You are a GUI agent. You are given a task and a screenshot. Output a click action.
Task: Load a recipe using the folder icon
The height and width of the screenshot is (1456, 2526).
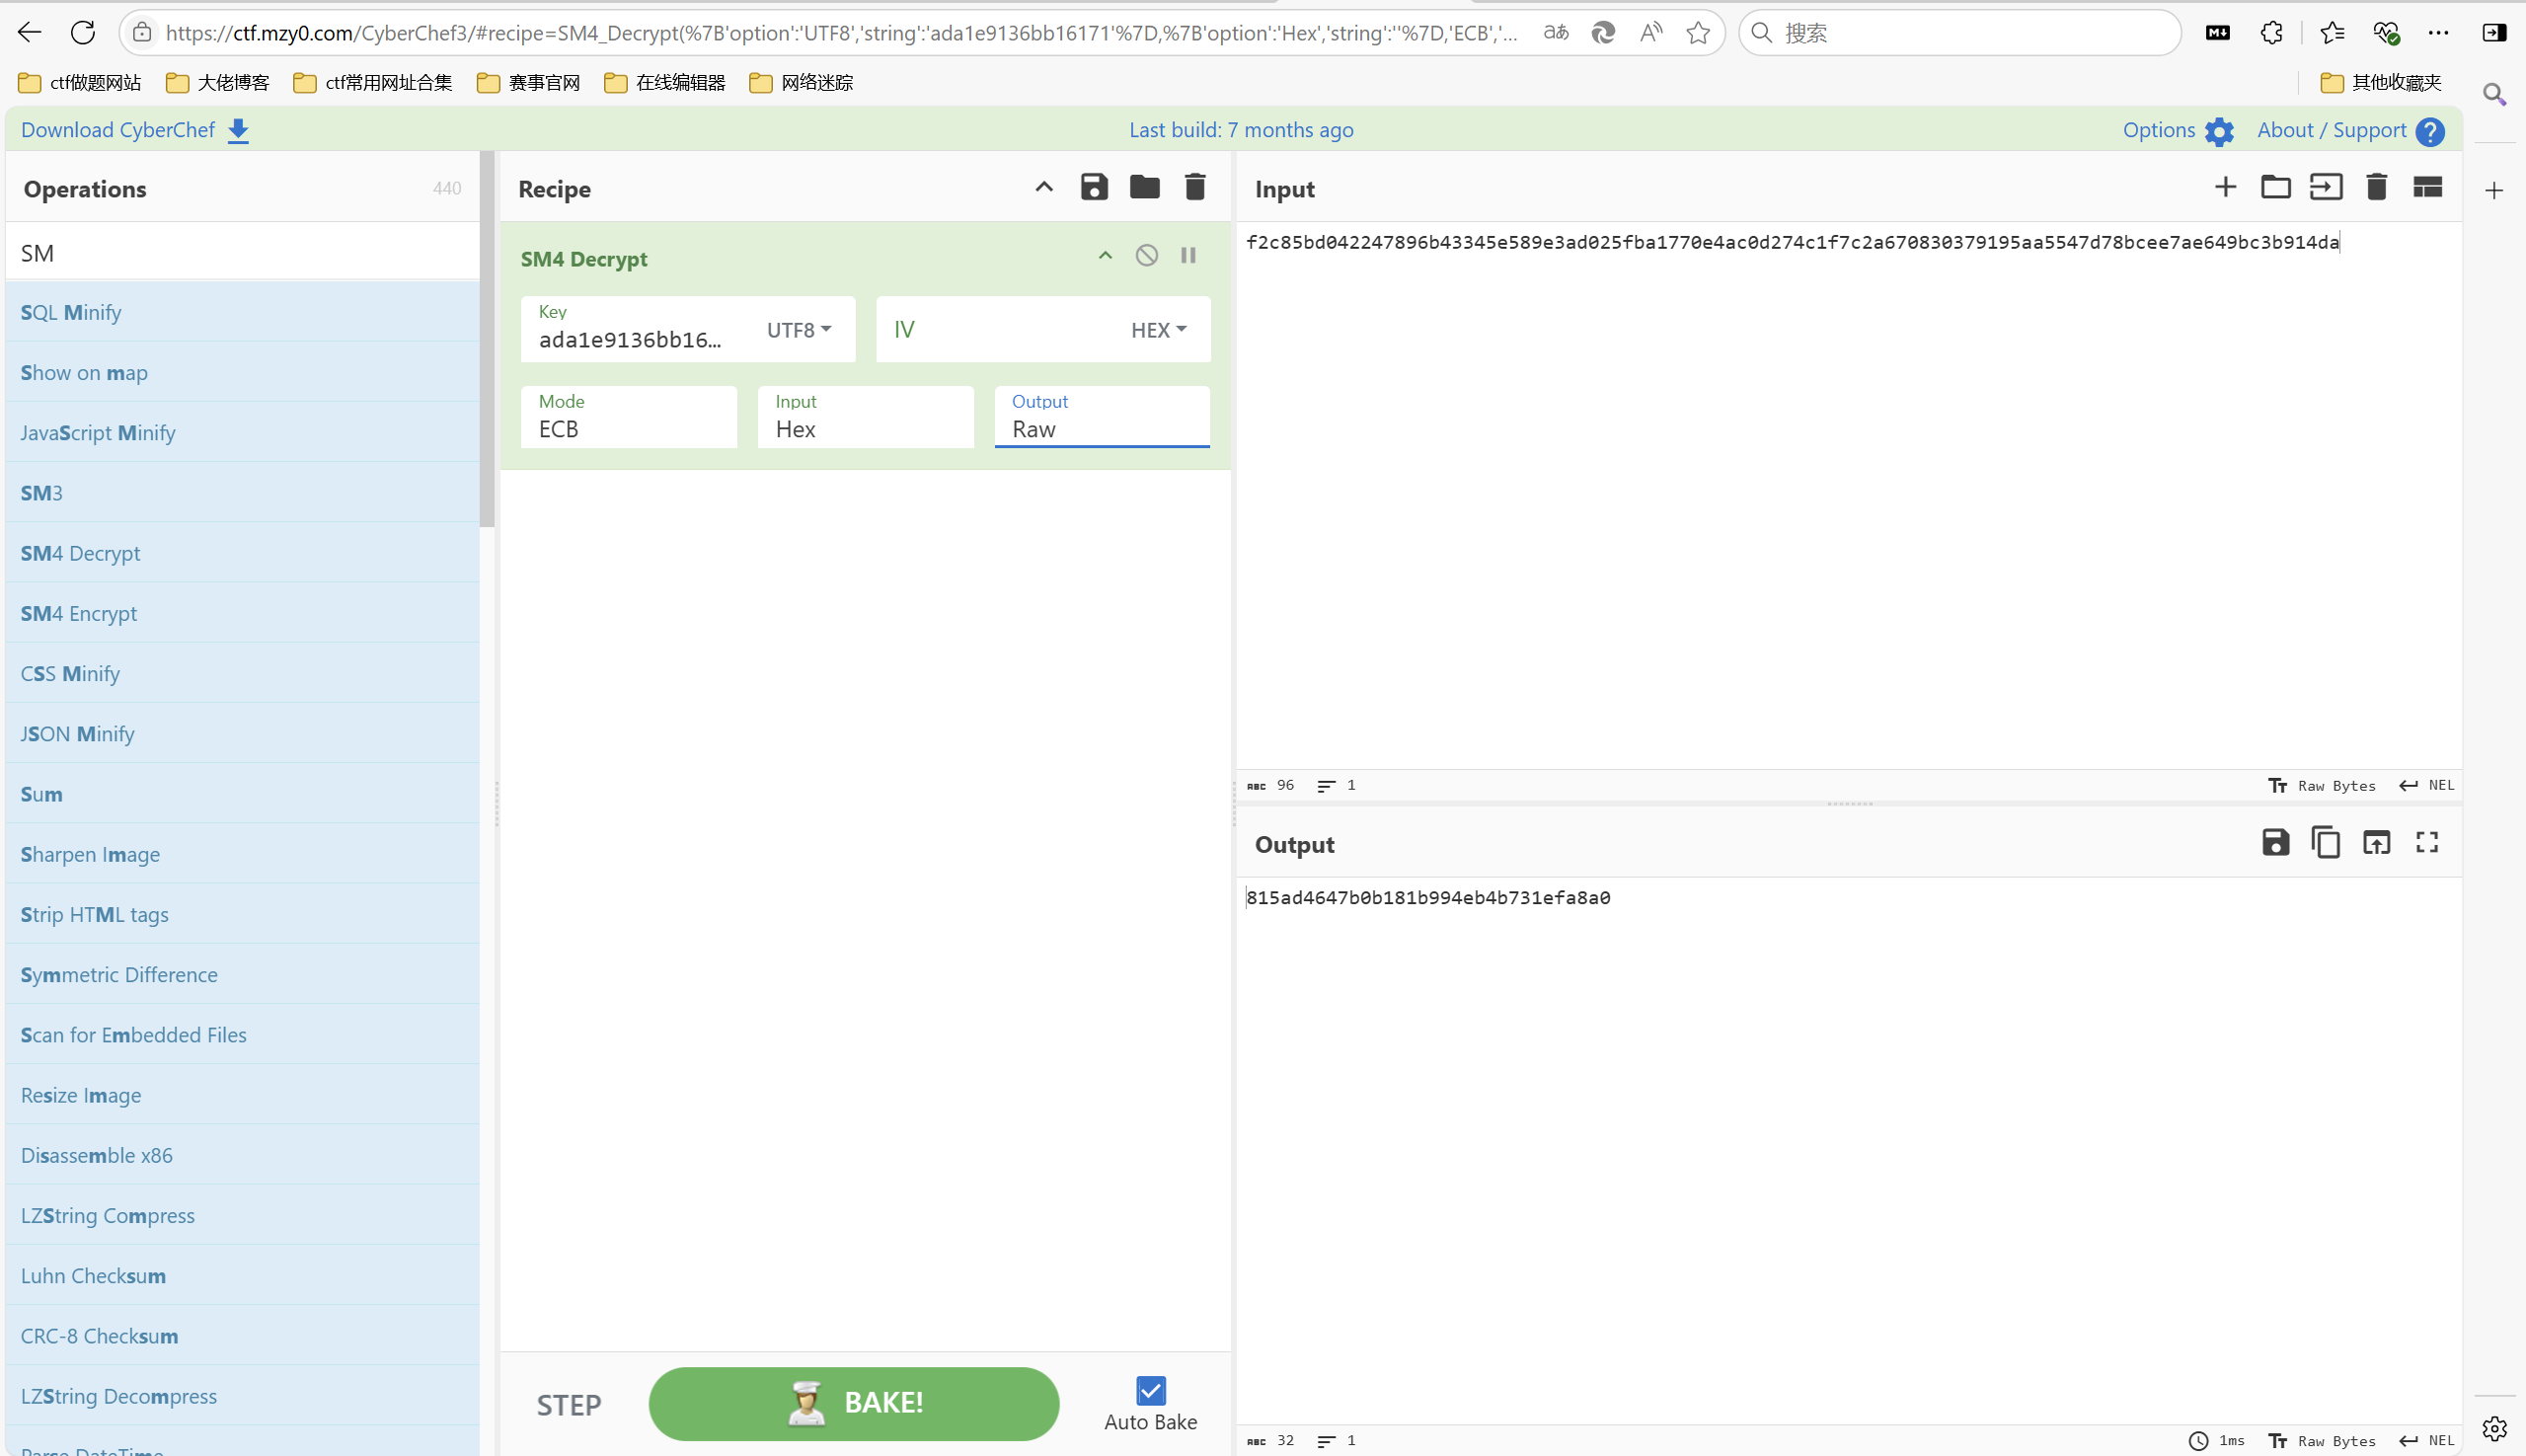(x=1144, y=187)
